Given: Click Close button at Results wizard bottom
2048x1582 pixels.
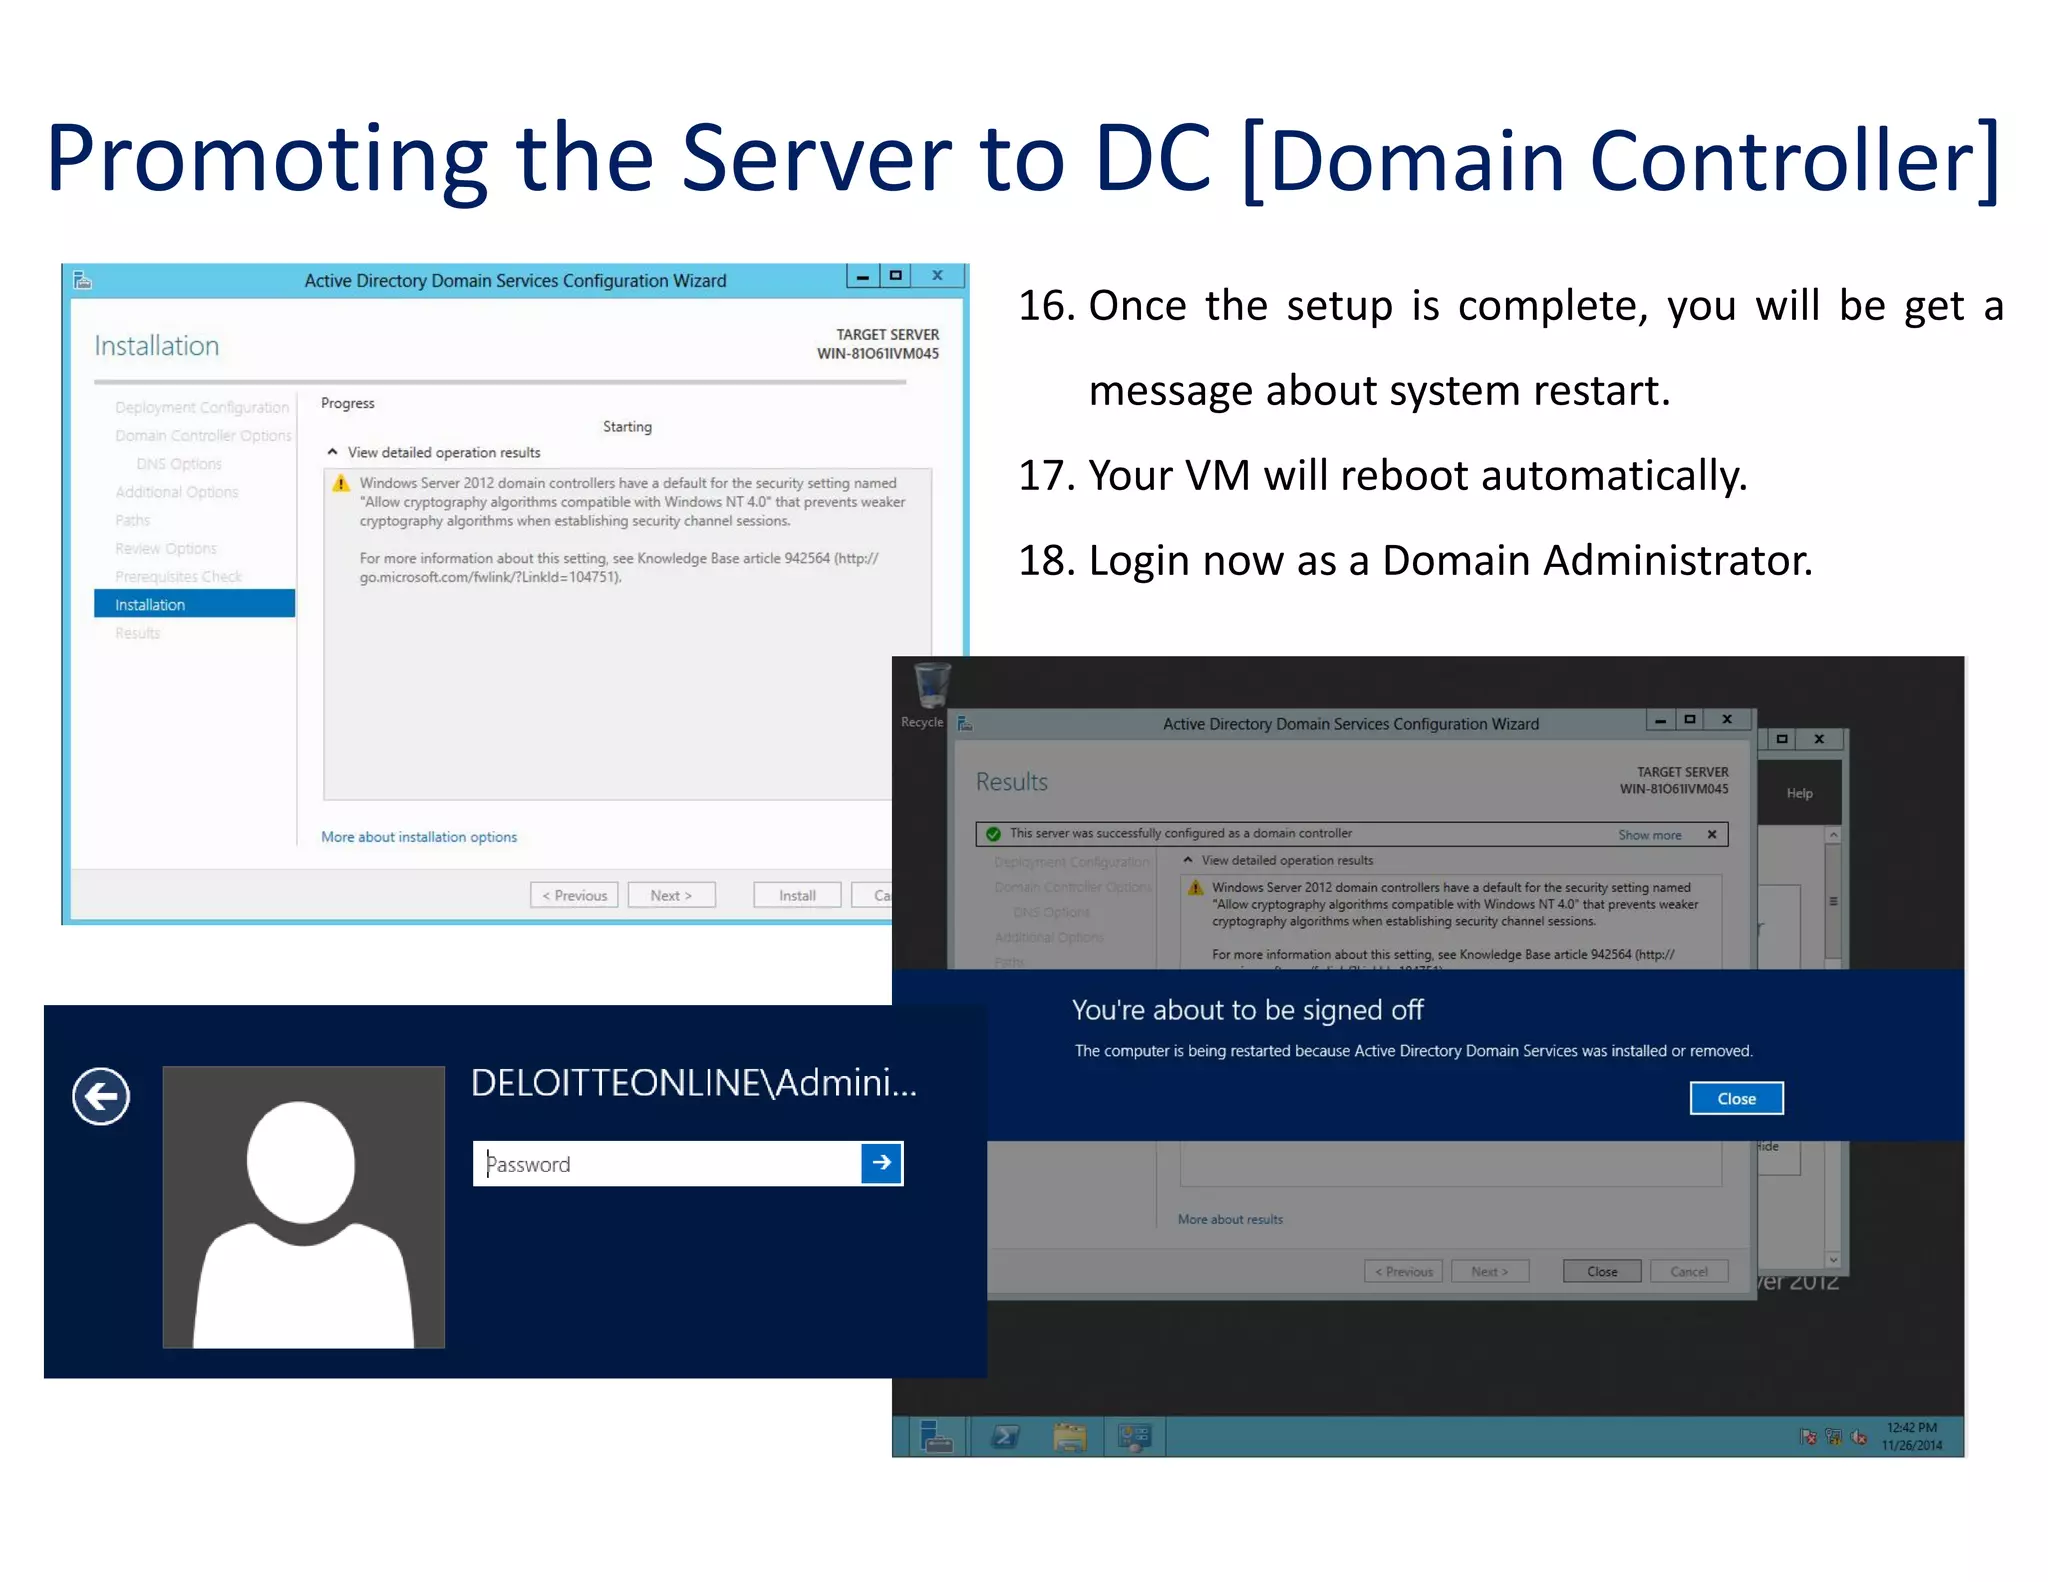Looking at the screenshot, I should click(x=1602, y=1271).
